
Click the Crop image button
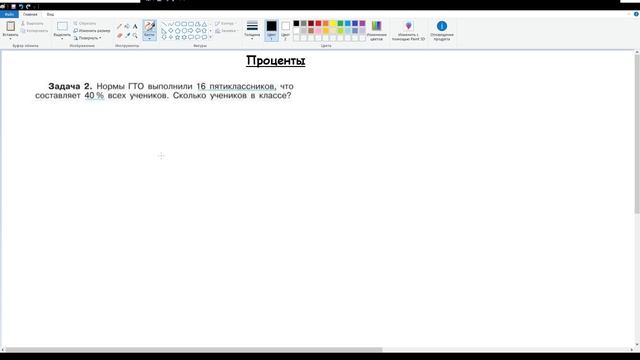pyautogui.click(x=85, y=23)
